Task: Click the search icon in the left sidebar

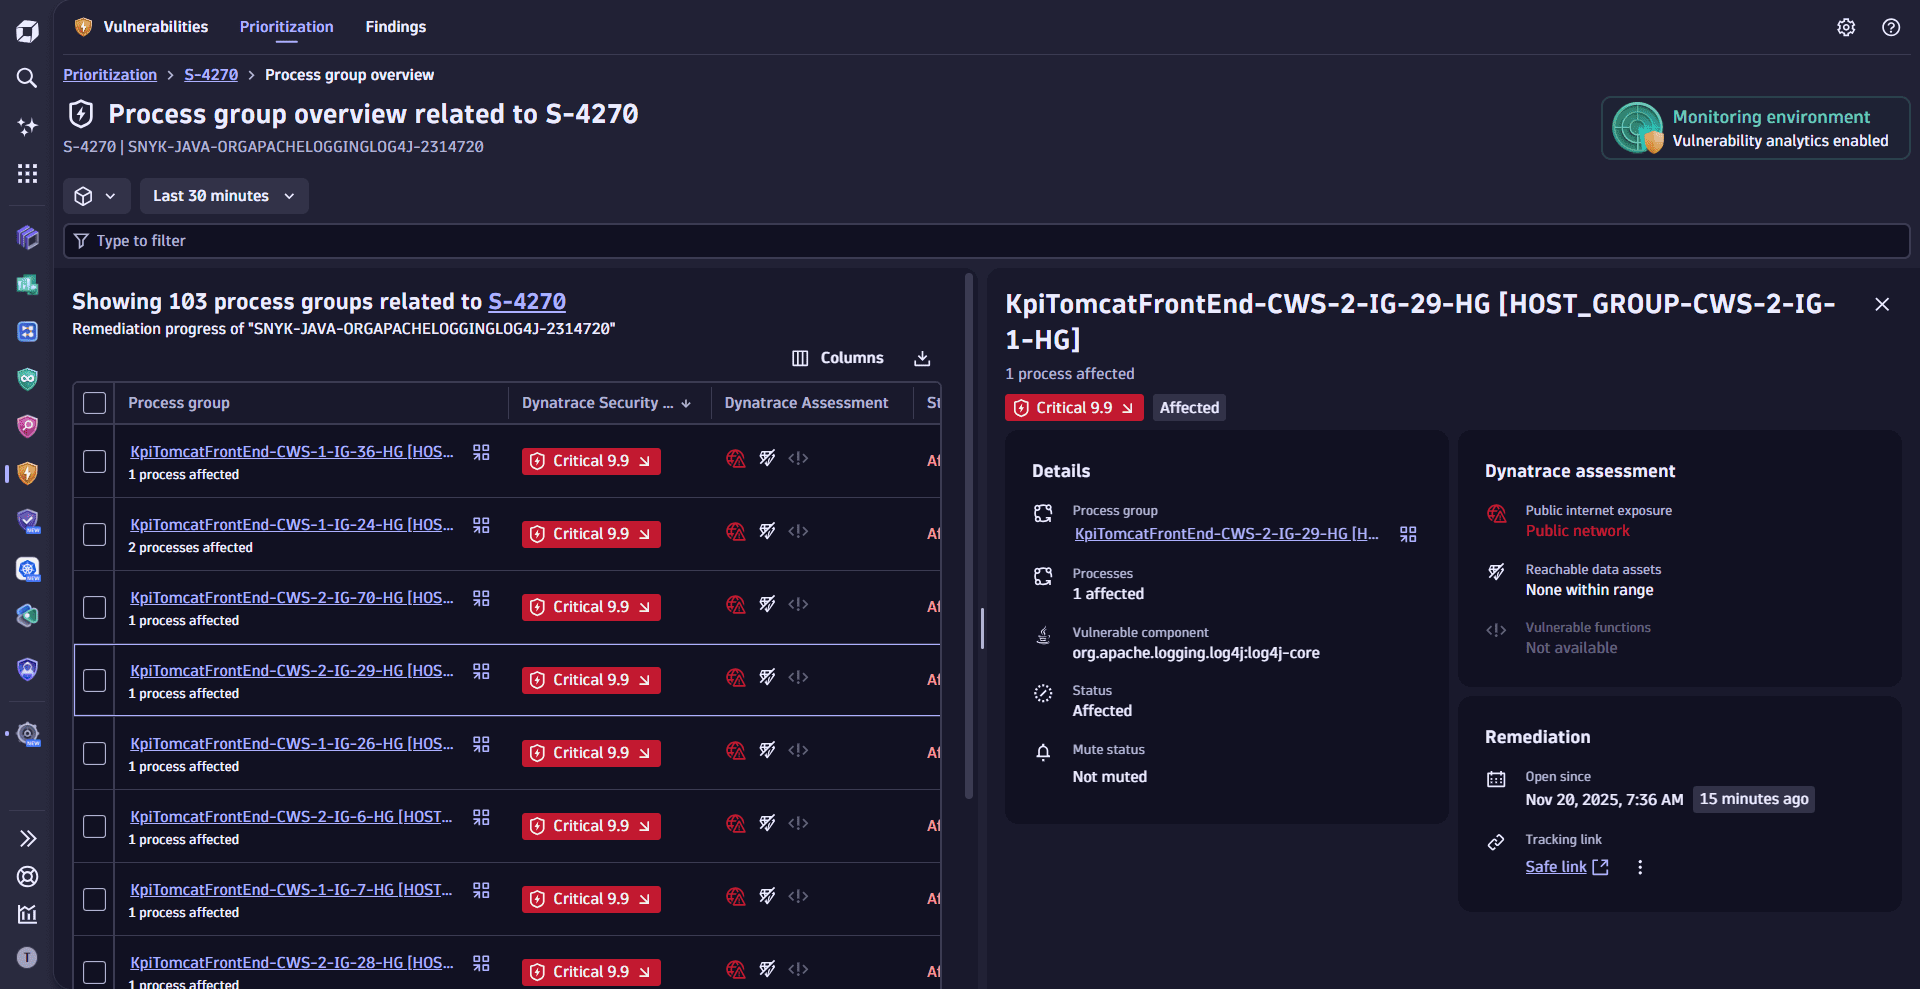Action: click(x=27, y=78)
